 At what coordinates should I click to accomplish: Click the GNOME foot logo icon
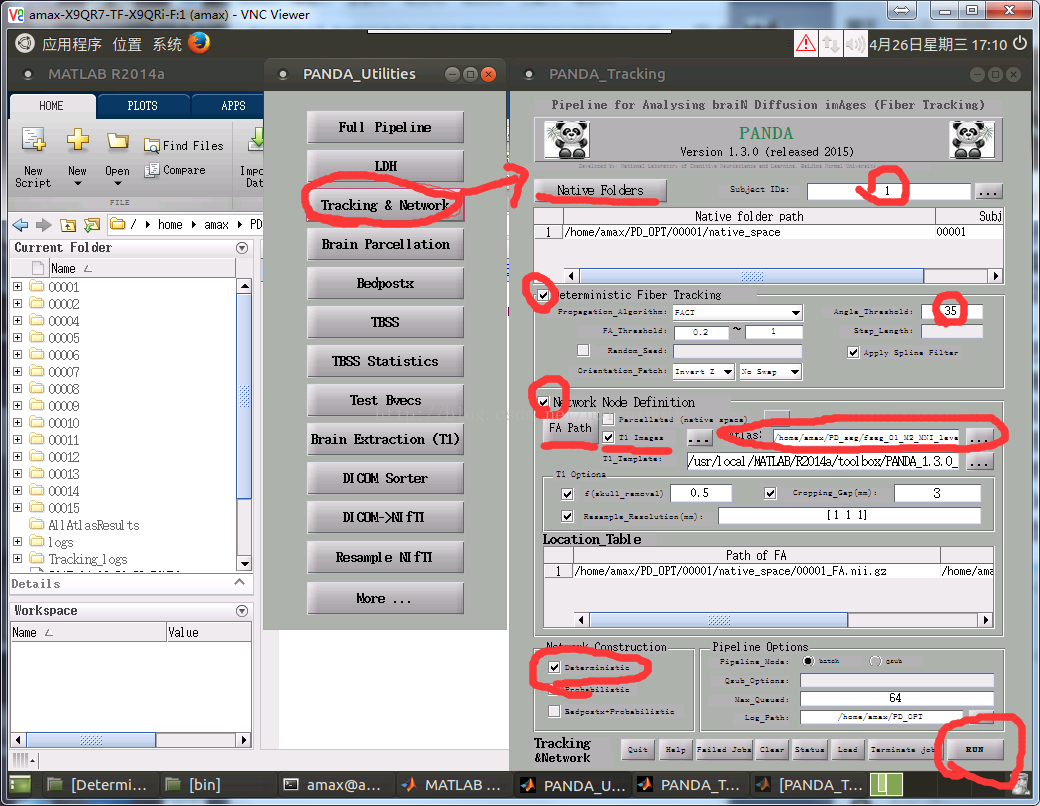click(25, 43)
